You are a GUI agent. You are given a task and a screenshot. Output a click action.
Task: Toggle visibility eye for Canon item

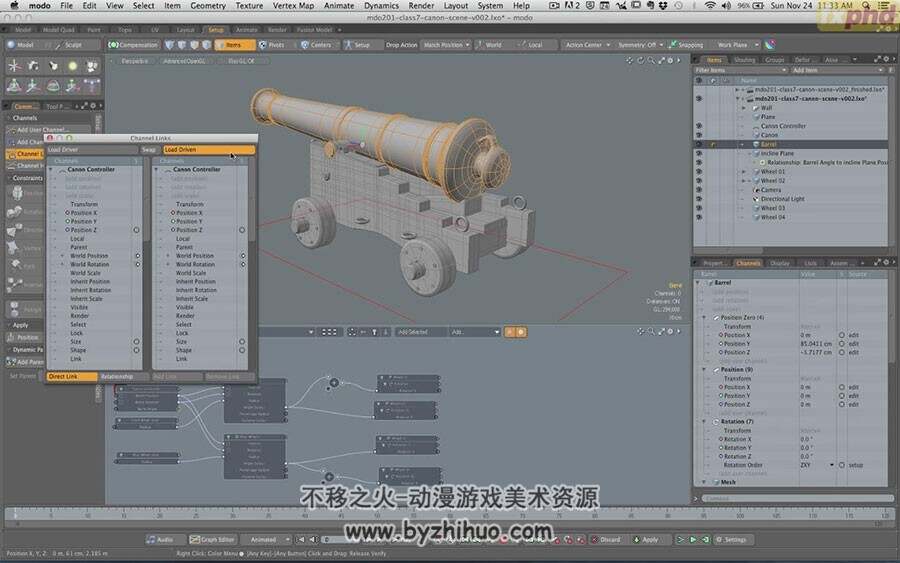click(x=699, y=135)
